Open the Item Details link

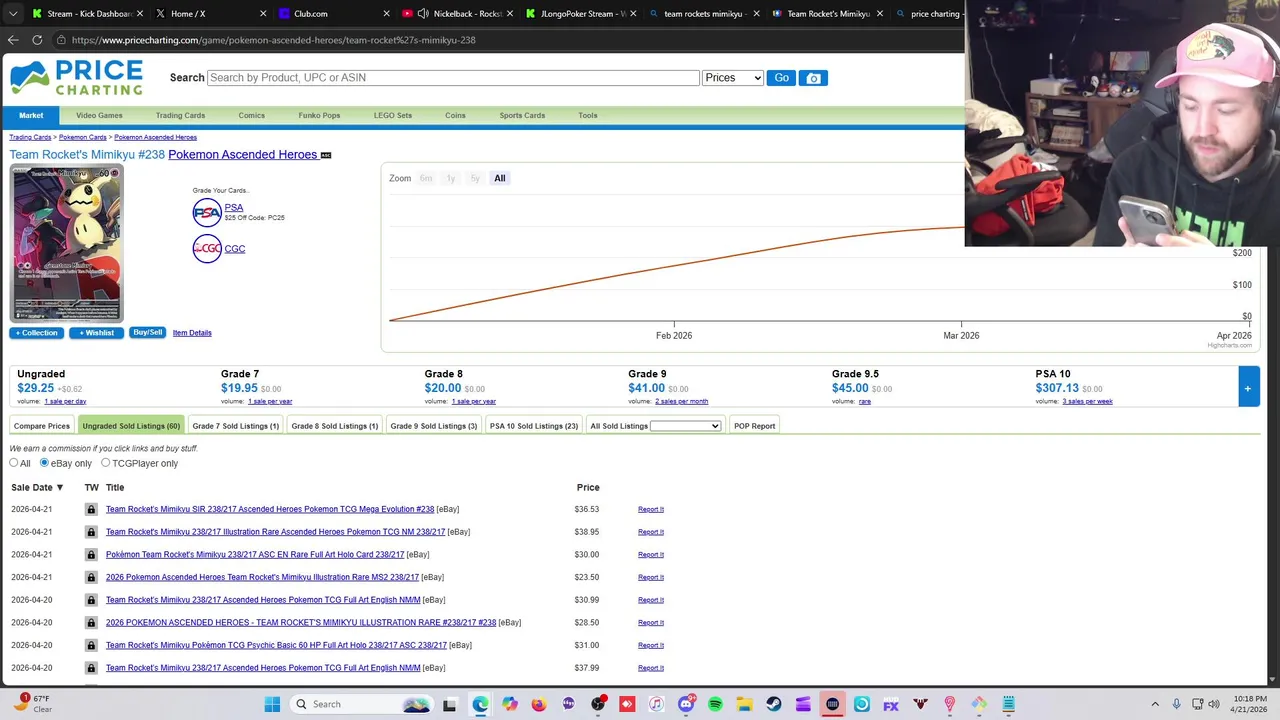click(192, 333)
